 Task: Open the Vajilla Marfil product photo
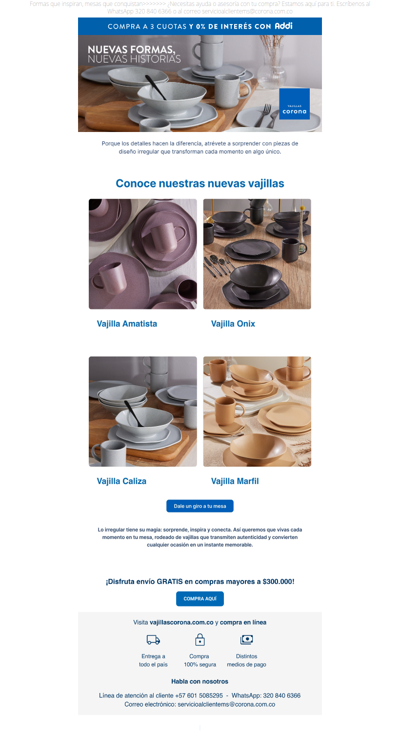click(x=257, y=411)
